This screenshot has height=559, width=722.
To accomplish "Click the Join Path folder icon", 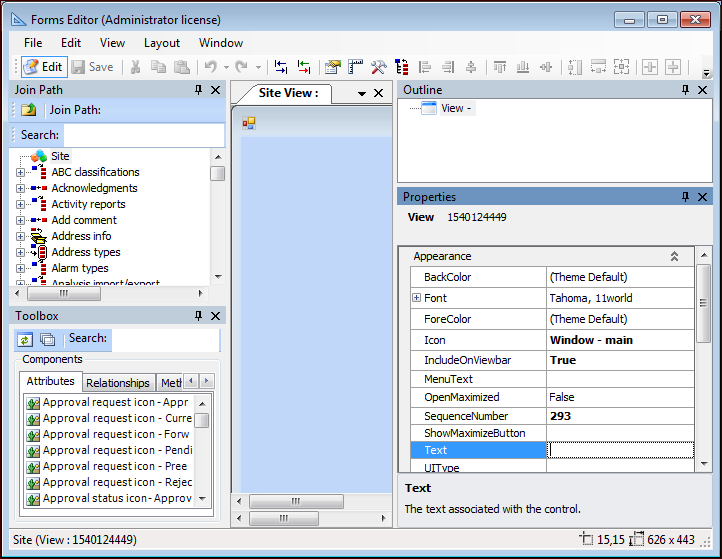I will point(28,110).
